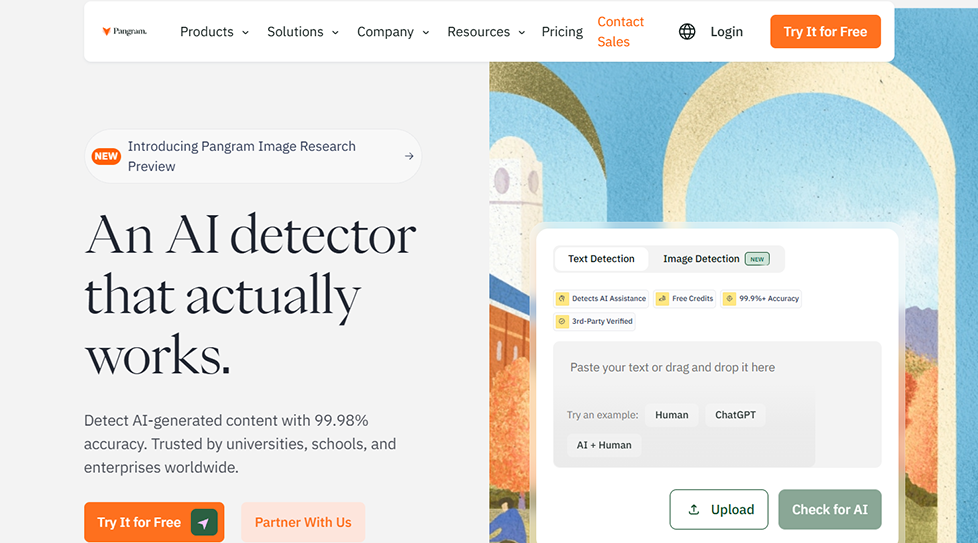Open the language globe icon
The height and width of the screenshot is (543, 978).
coord(687,32)
